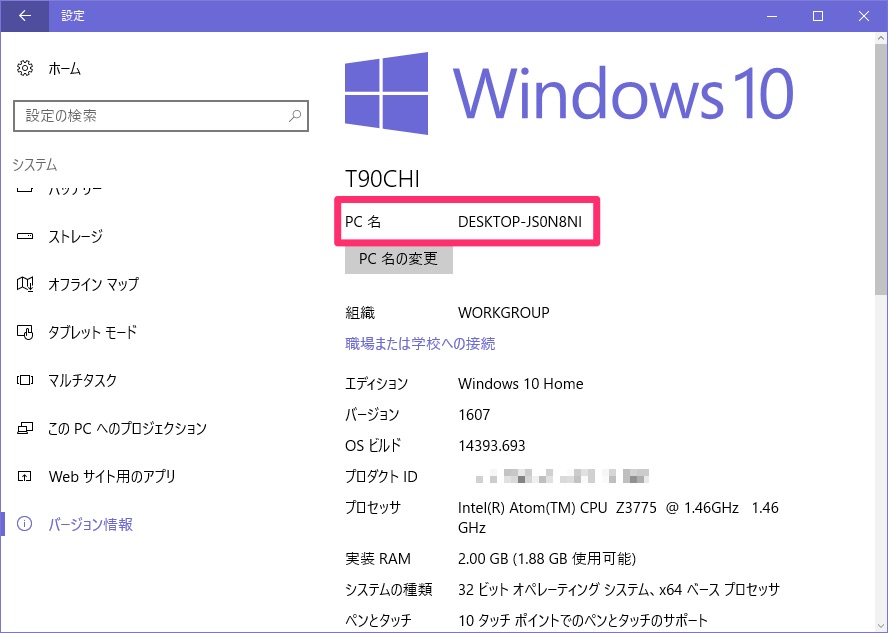Open the タブレット モード settings page
Image resolution: width=888 pixels, height=633 pixels.
[92, 332]
